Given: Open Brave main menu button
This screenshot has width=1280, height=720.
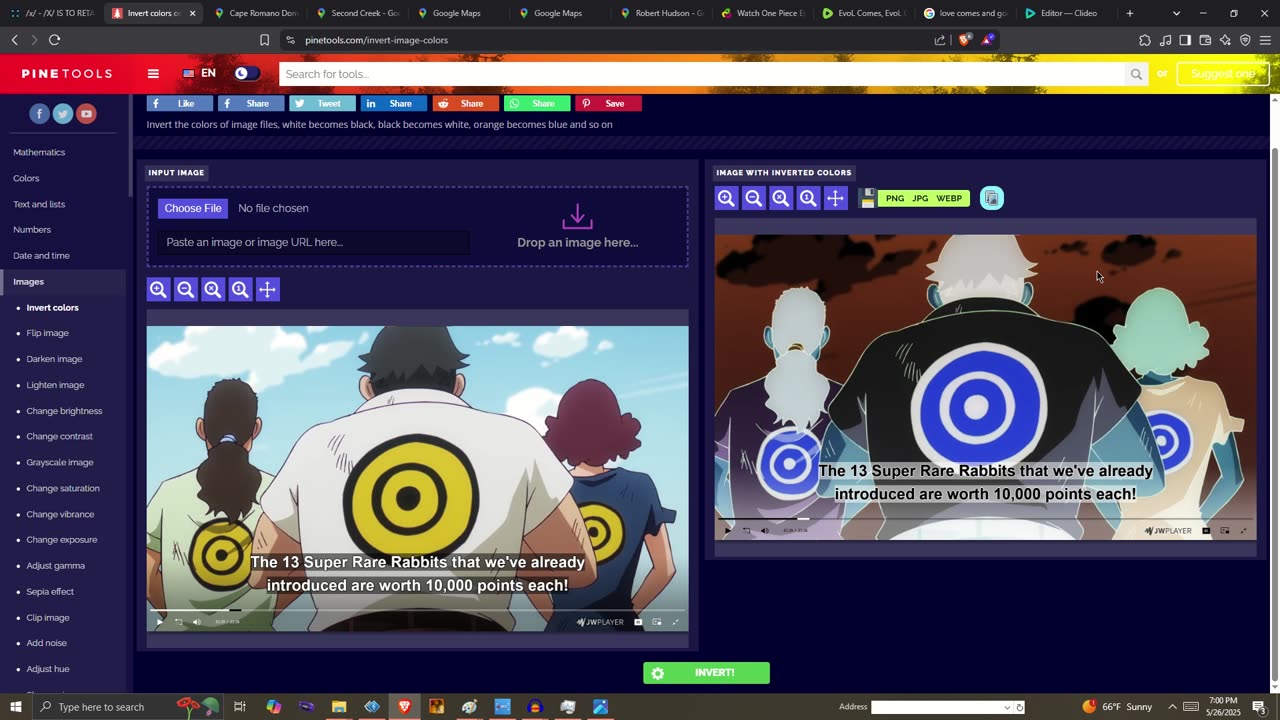Looking at the screenshot, I should click(1265, 40).
